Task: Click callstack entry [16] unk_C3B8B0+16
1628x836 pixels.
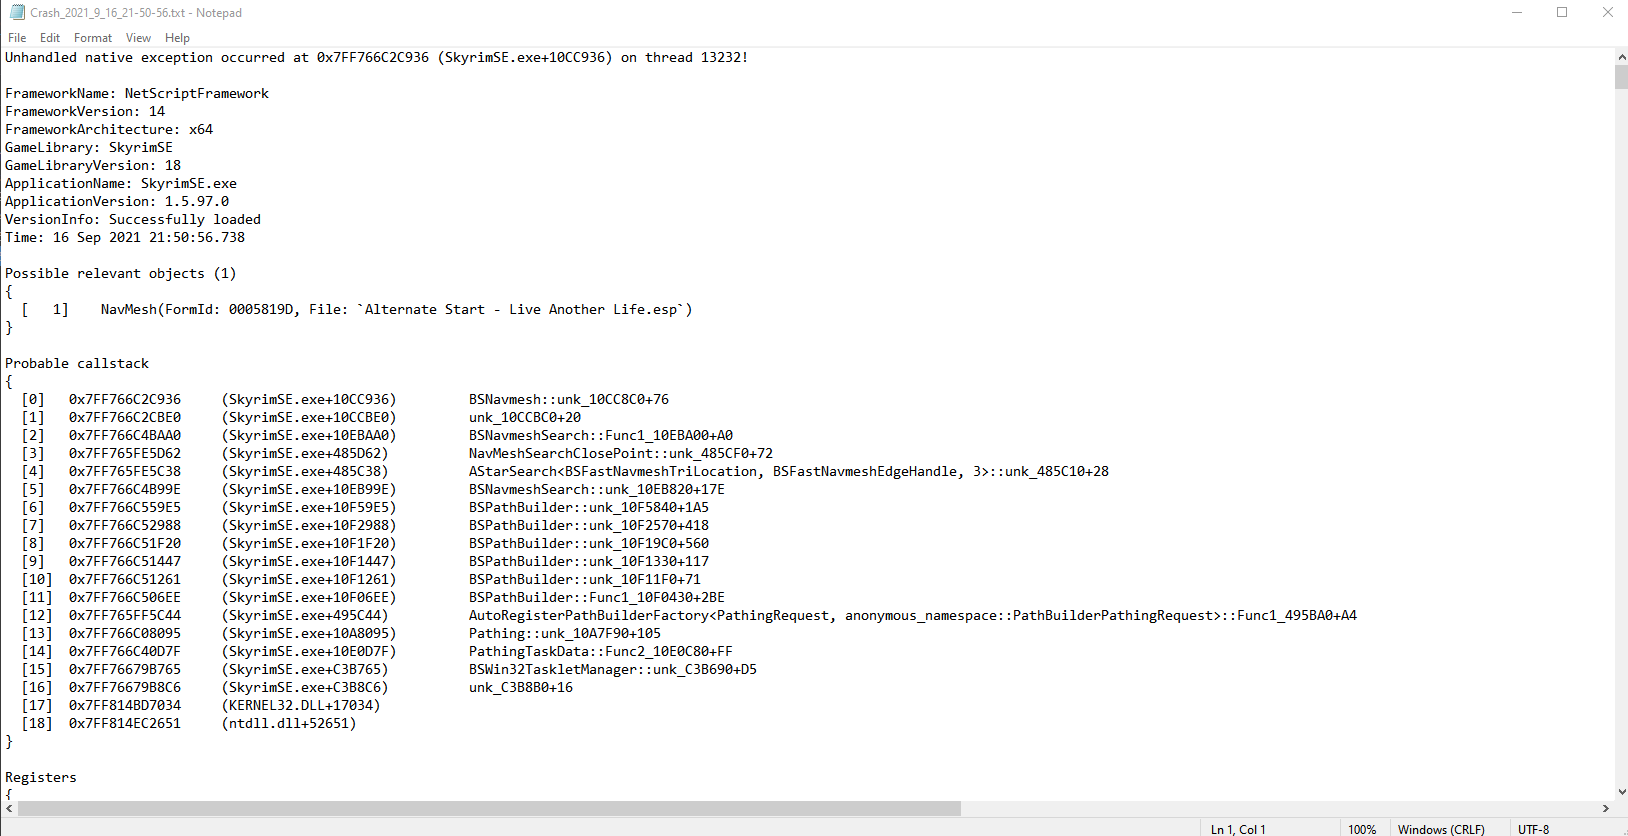Action: pyautogui.click(x=297, y=687)
